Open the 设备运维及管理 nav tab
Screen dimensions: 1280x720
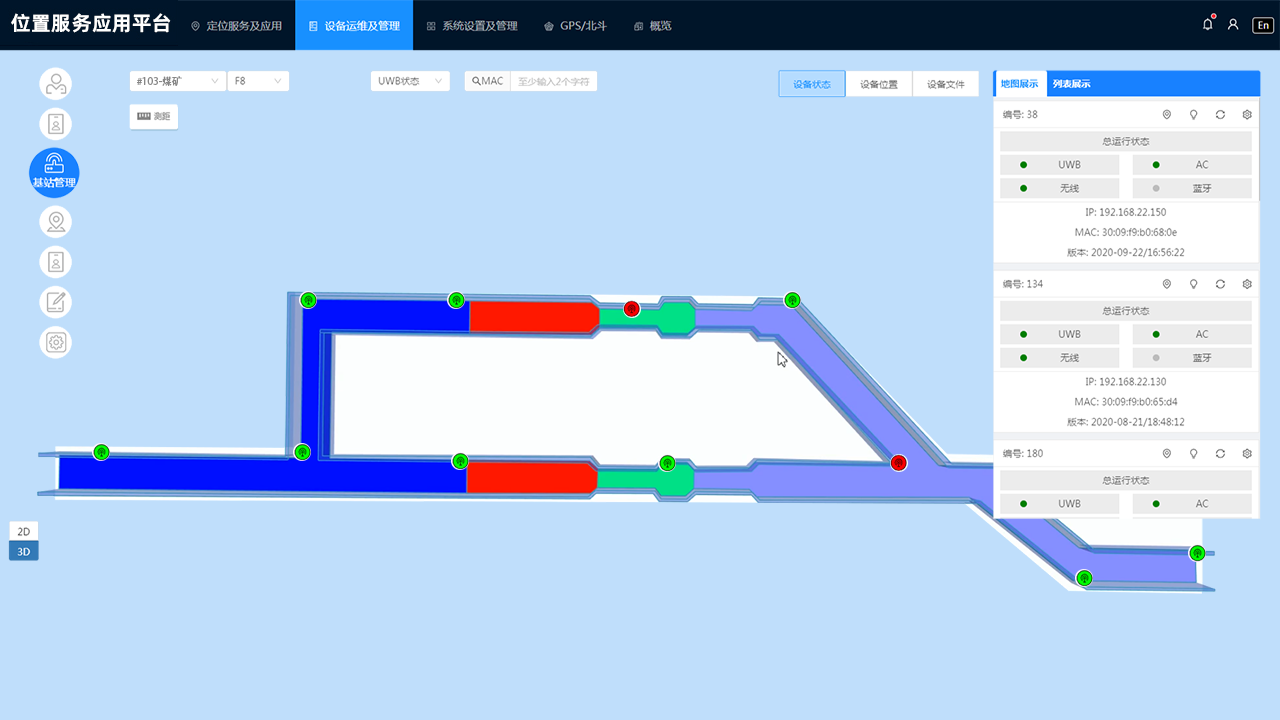(354, 25)
